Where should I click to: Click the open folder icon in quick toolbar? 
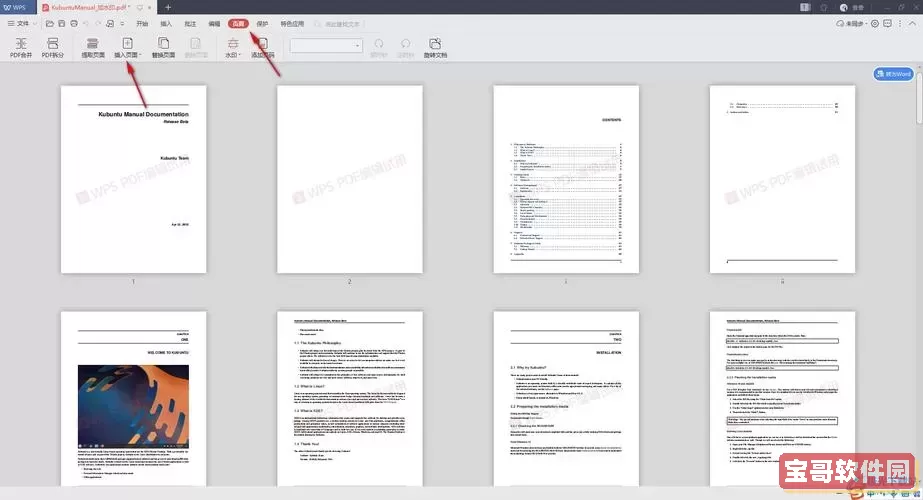tap(49, 24)
